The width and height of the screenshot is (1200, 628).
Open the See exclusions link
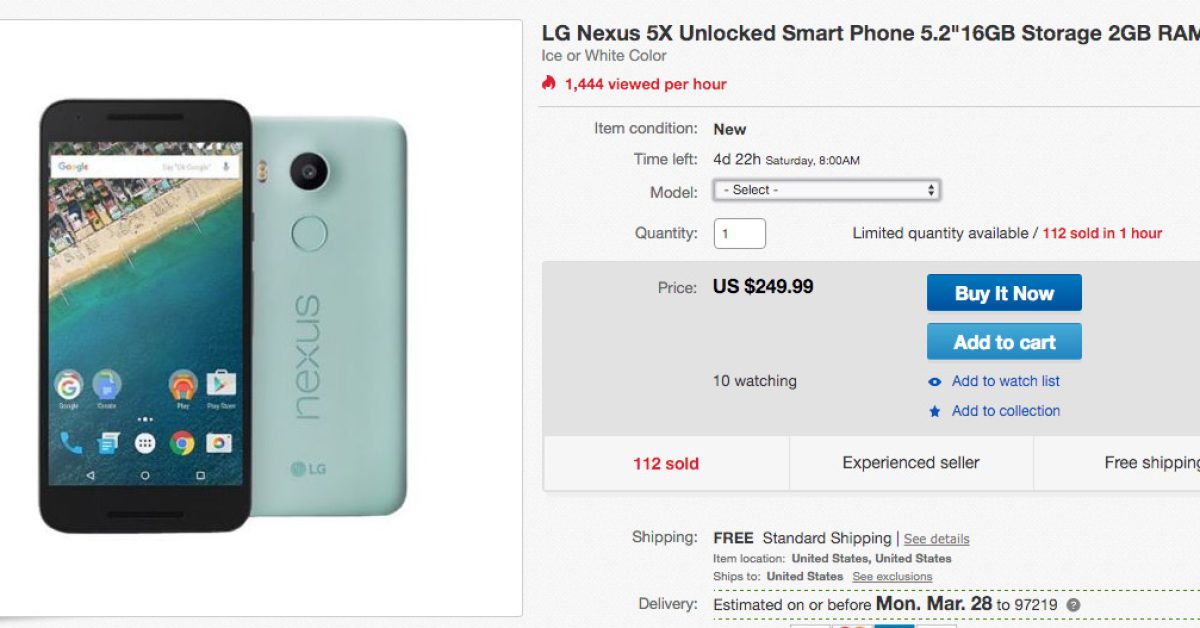tap(892, 577)
